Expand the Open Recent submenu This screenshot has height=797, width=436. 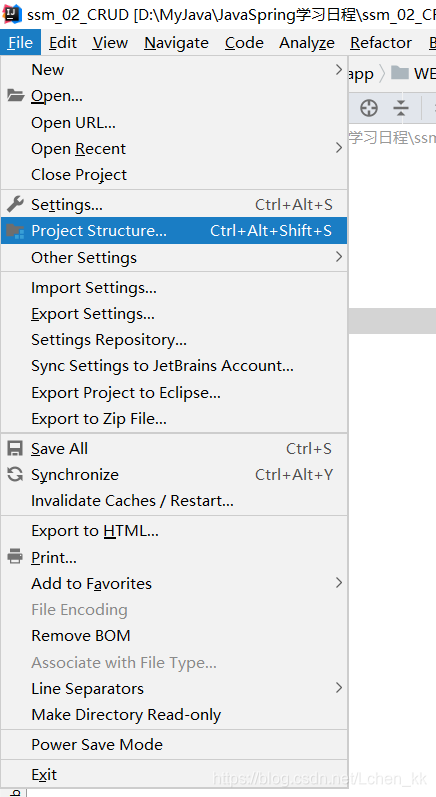tap(174, 148)
